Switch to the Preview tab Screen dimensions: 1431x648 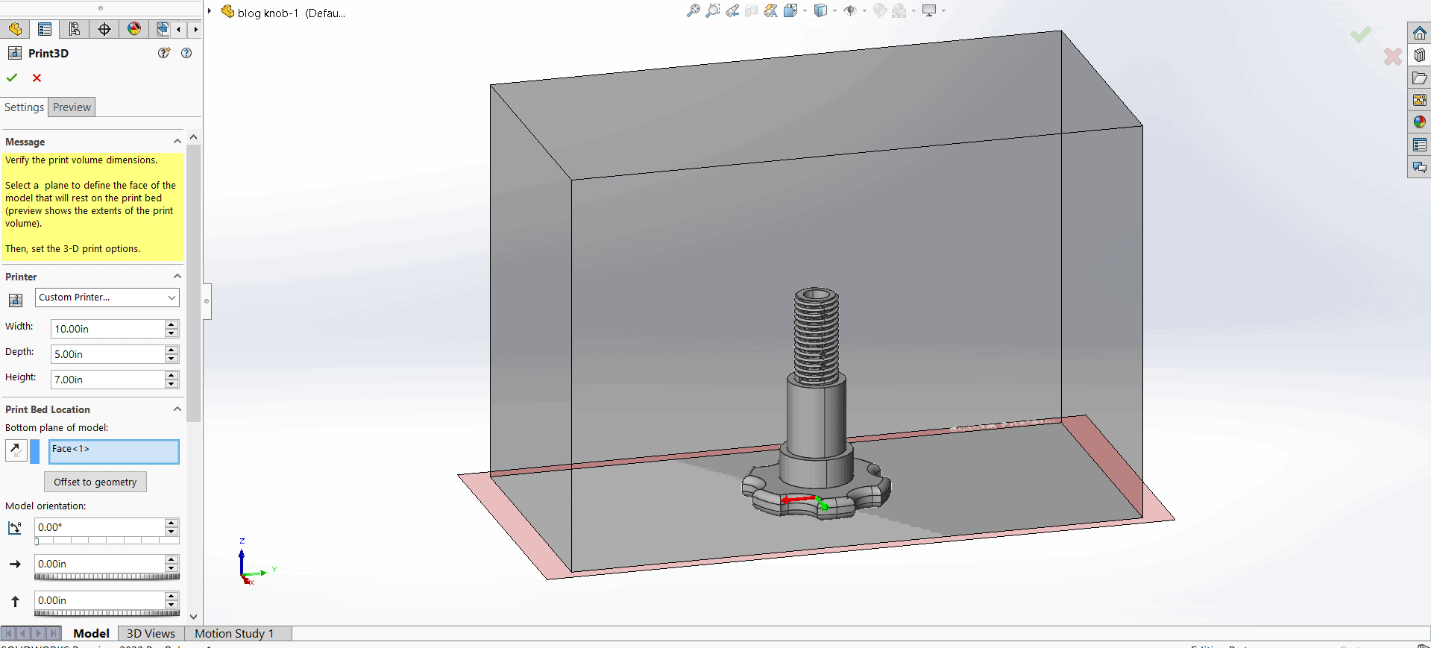(72, 107)
